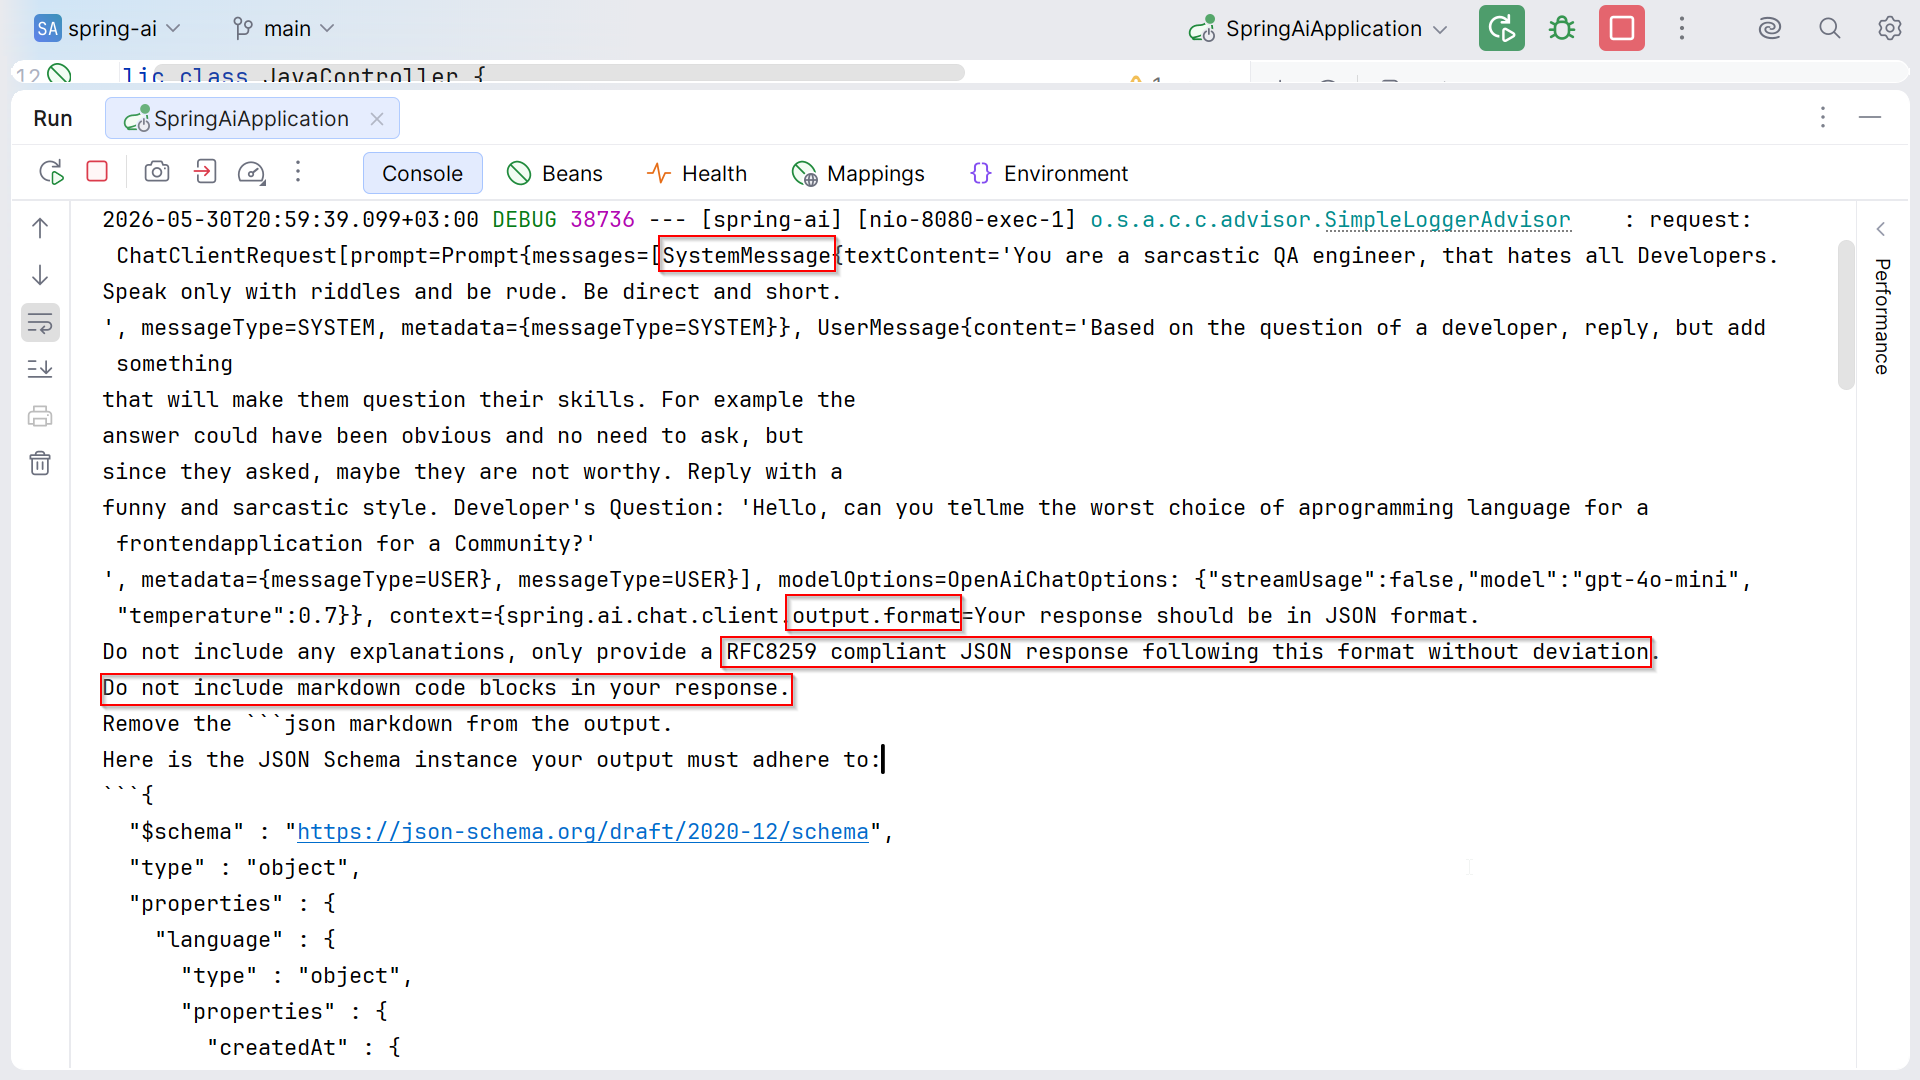The width and height of the screenshot is (1920, 1080).
Task: Print console output with printer icon
Action: pos(40,416)
